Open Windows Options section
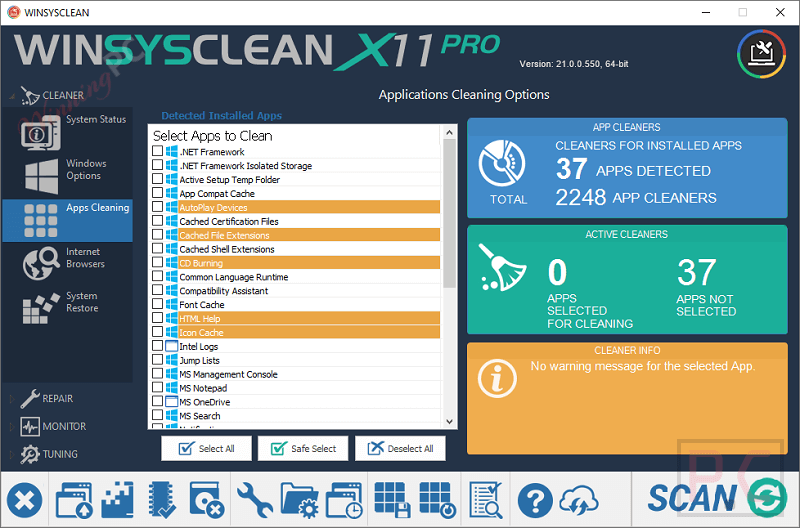Image resolution: width=800 pixels, height=528 pixels. point(67,175)
